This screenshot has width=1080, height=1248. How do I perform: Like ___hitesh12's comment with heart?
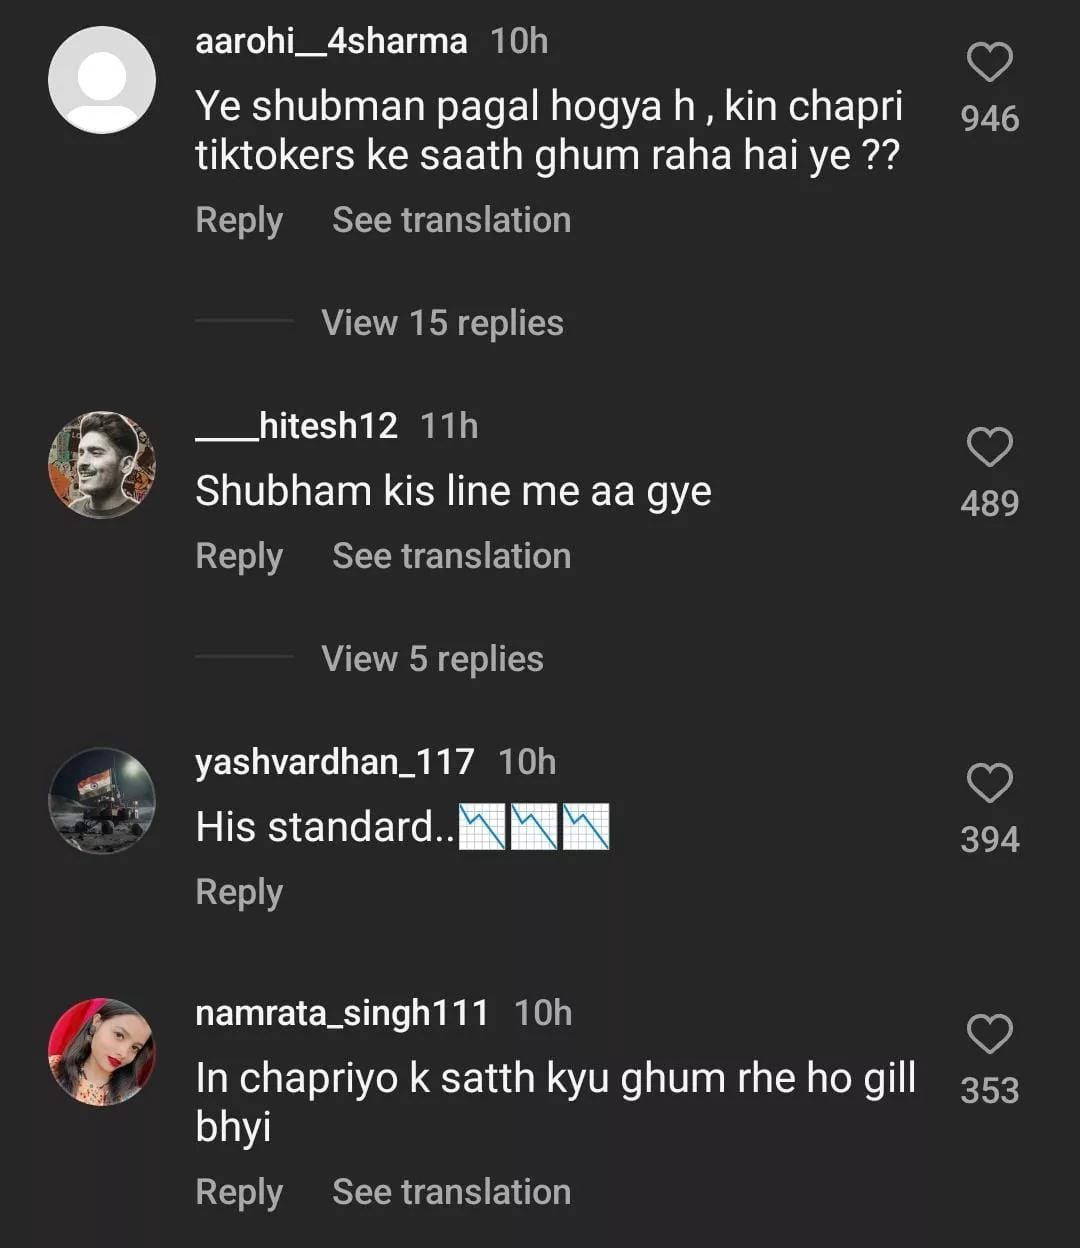pyautogui.click(x=989, y=447)
